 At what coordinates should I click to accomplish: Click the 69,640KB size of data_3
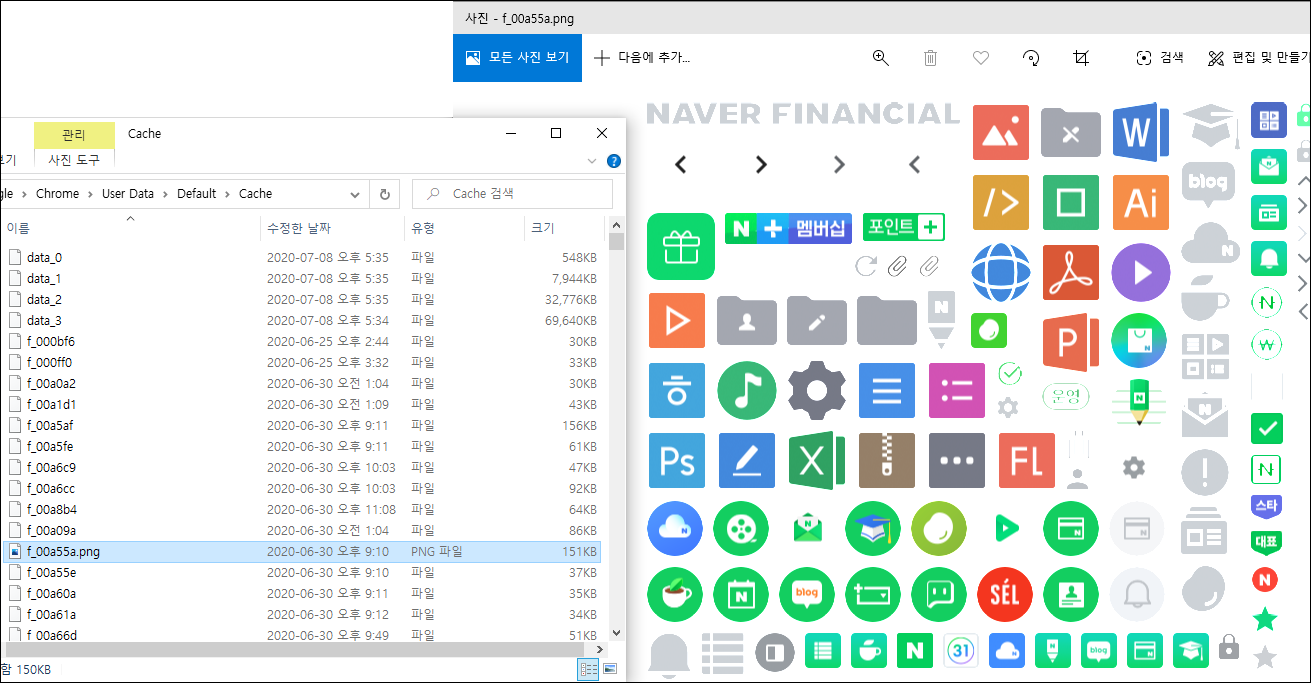[x=570, y=320]
